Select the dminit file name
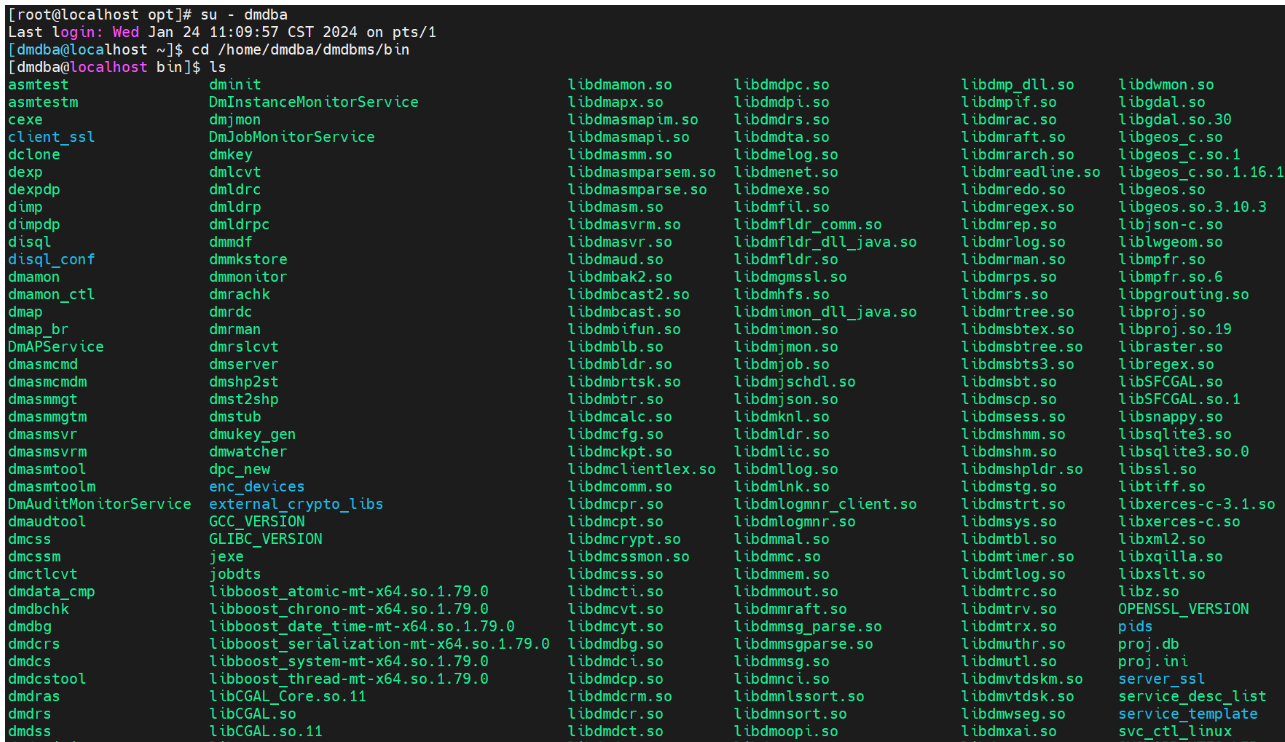Image resolution: width=1285 pixels, height=742 pixels. click(x=237, y=84)
